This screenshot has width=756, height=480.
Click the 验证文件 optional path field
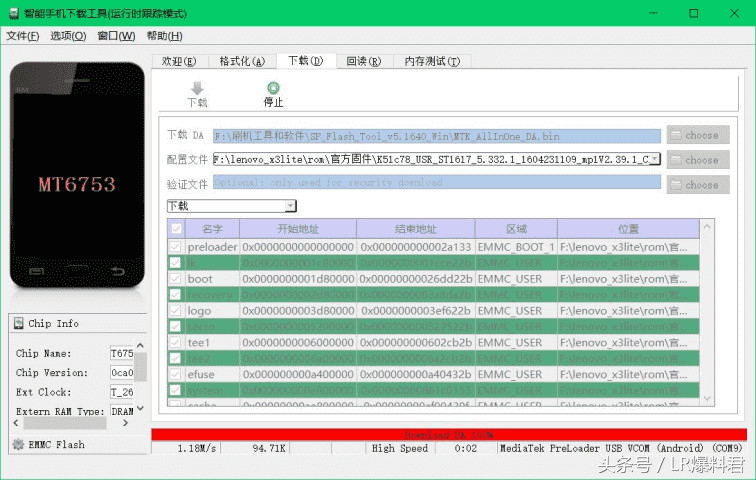pos(437,182)
